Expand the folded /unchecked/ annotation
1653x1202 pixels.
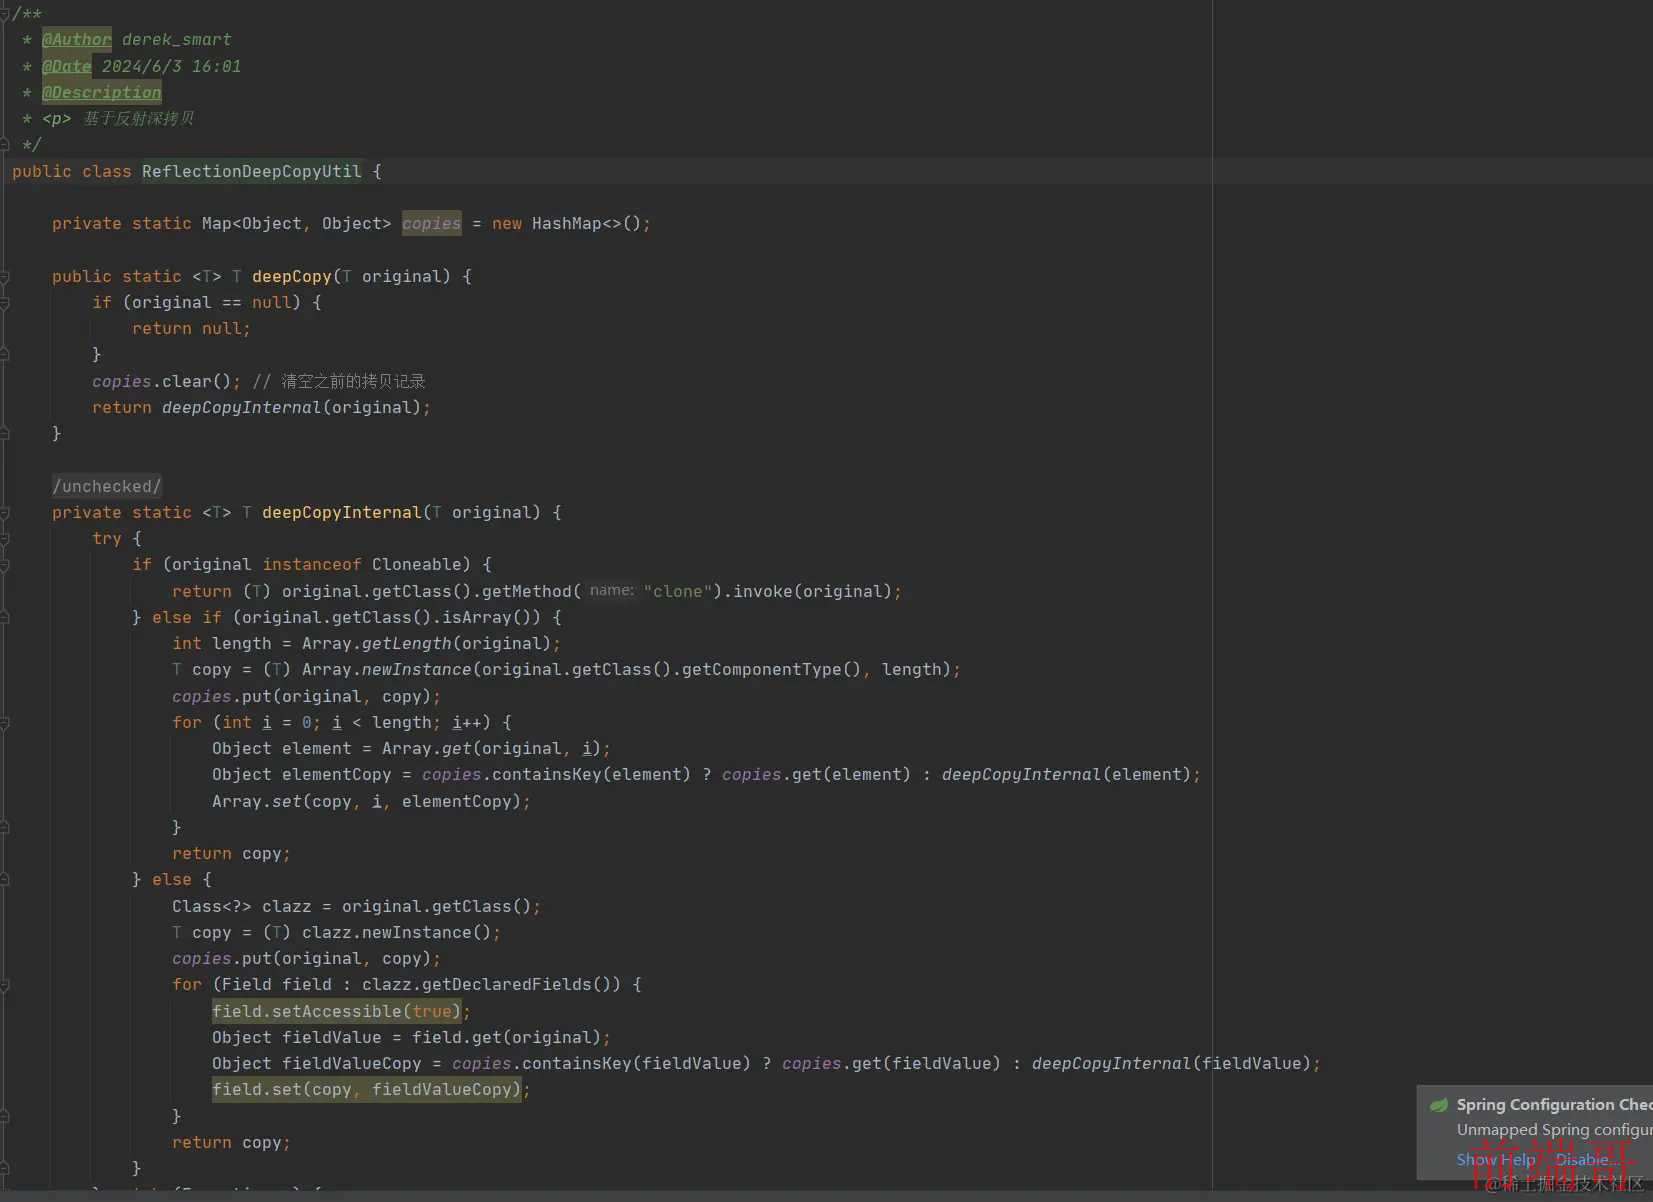(106, 486)
